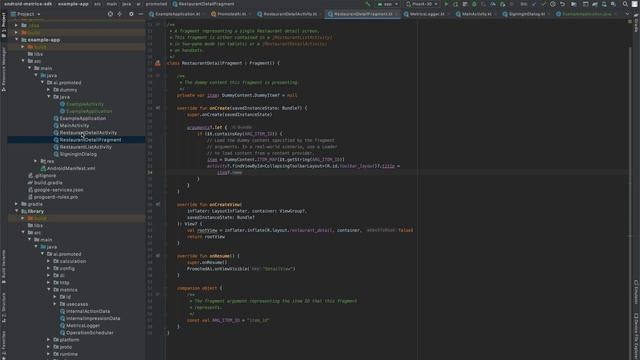Open Structure side tool window

tap(4, 307)
